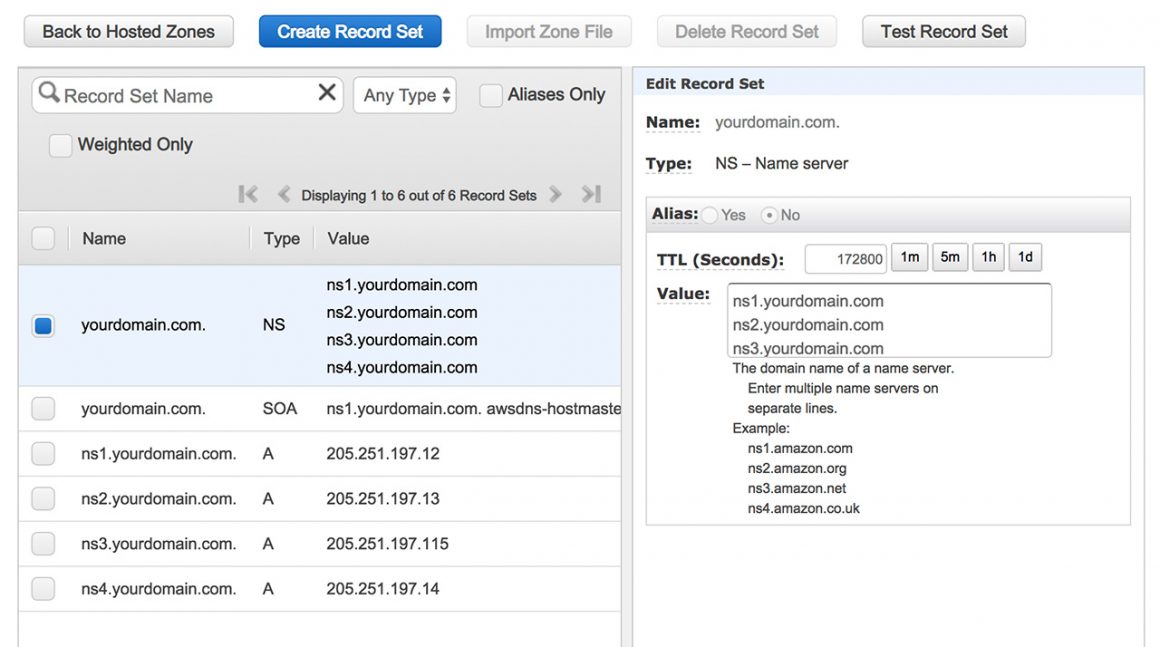Screen dimensions: 1160x647
Task: Enable the Aliases Only filter
Action: [x=490, y=94]
